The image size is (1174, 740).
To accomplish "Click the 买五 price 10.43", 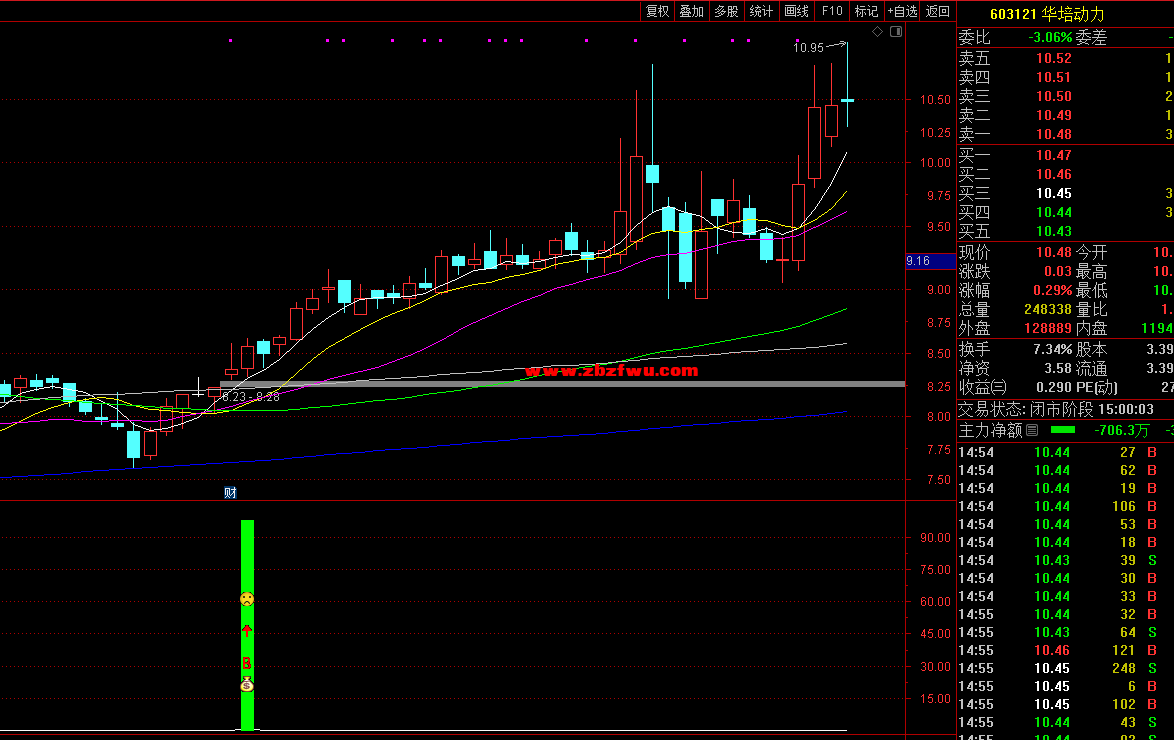I will coord(1053,231).
